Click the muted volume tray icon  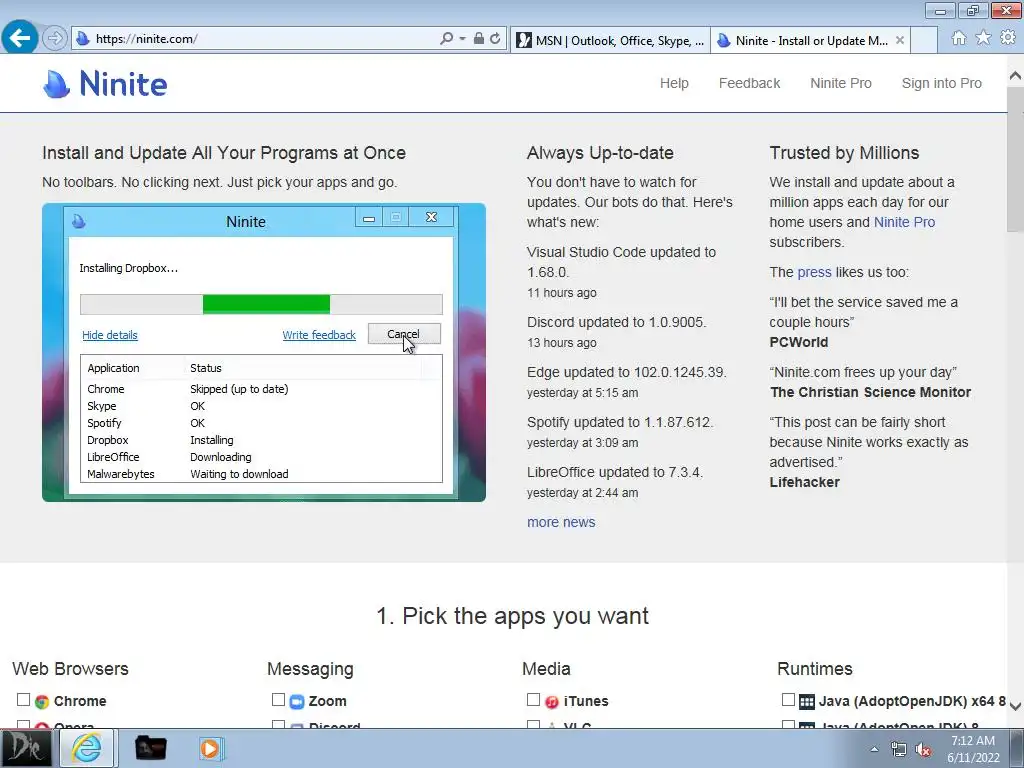[923, 749]
